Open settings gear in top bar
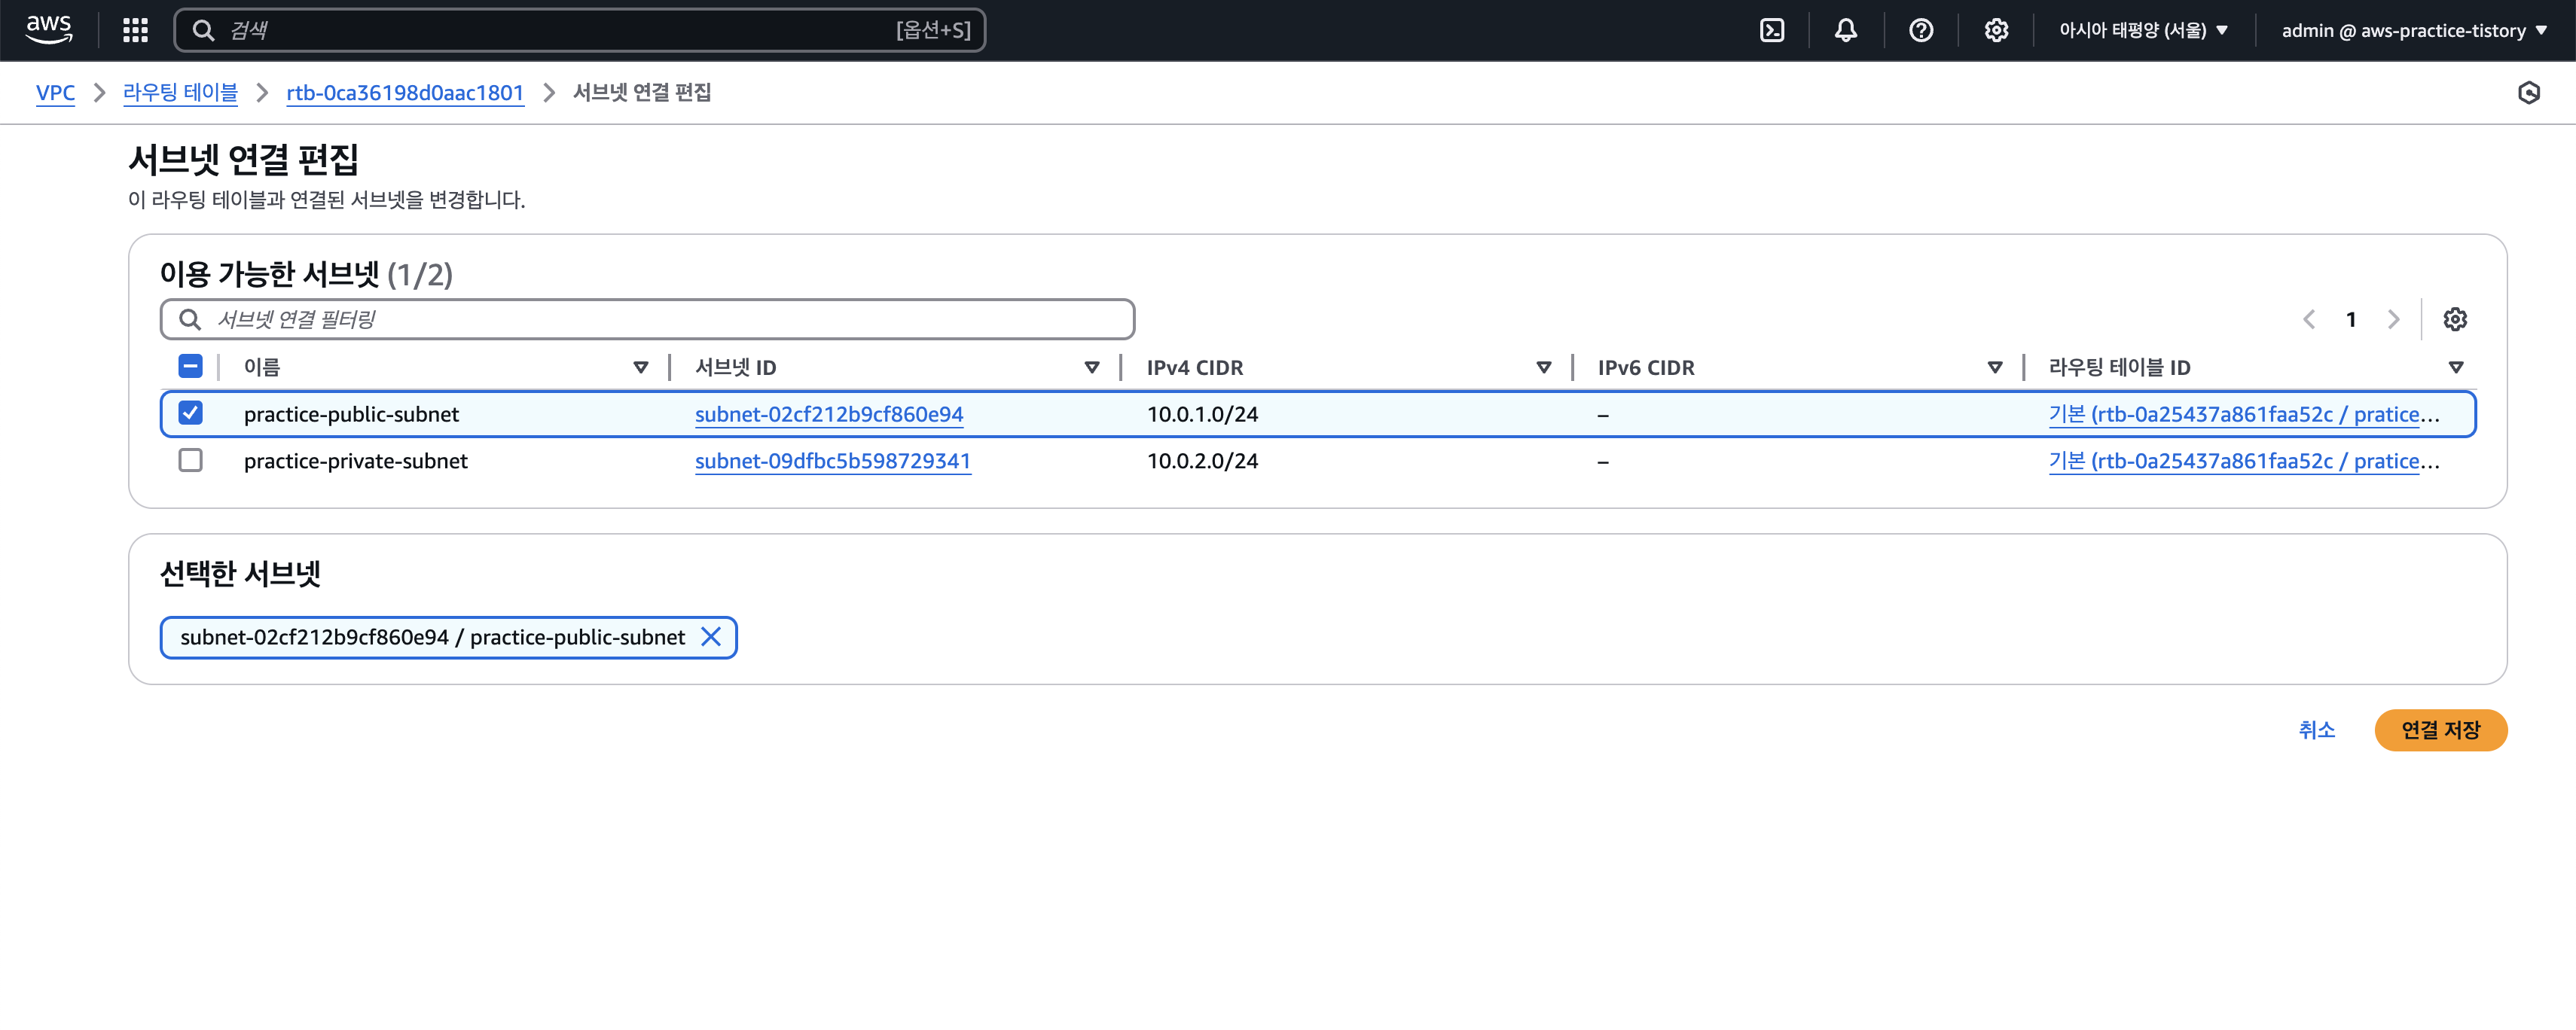2576x1030 pixels. (x=1995, y=30)
